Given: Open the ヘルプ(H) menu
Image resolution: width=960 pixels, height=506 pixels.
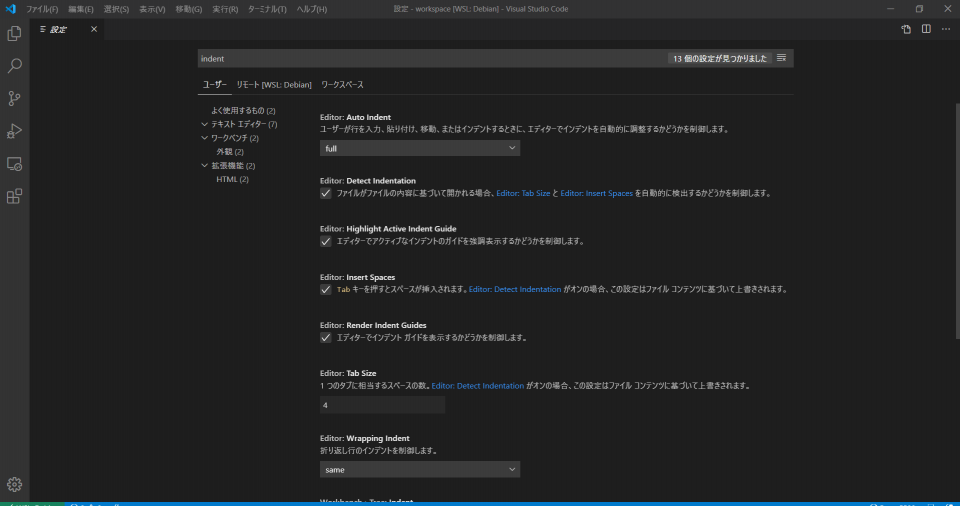Looking at the screenshot, I should [312, 9].
